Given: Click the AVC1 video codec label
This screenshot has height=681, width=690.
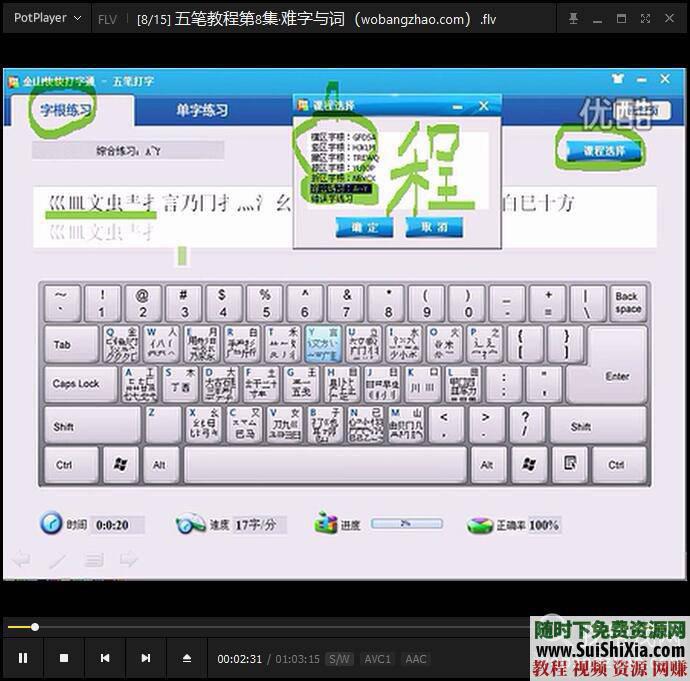Looking at the screenshot, I should [x=378, y=659].
